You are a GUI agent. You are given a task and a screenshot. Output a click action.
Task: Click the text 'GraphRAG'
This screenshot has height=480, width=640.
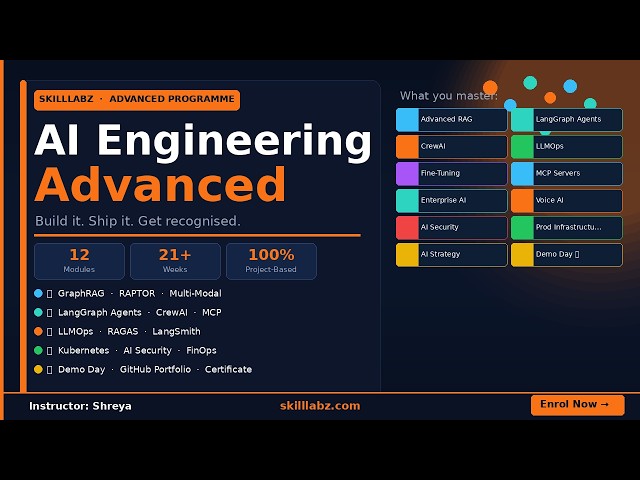point(81,293)
